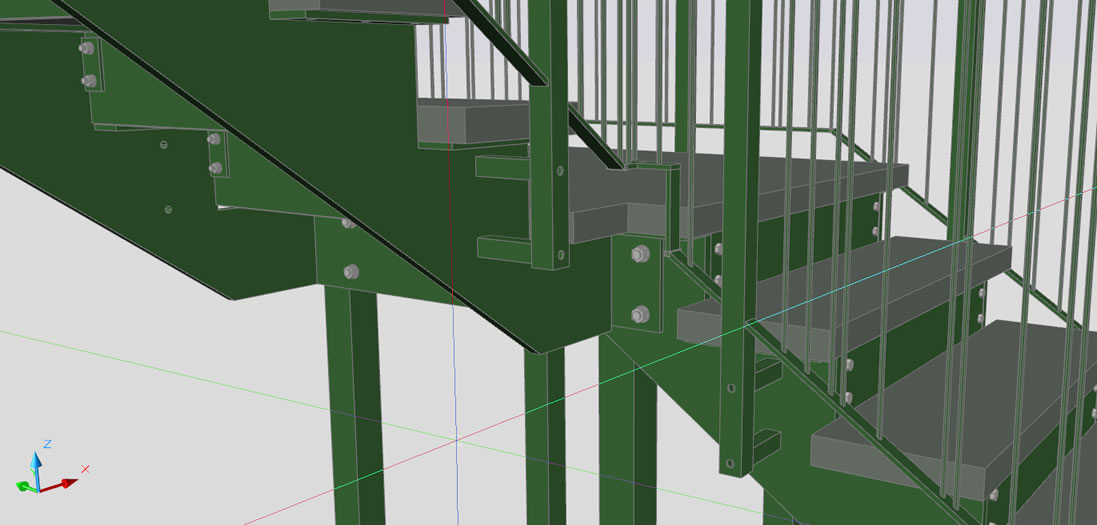Click the UCS axis icon origin
The height and width of the screenshot is (525, 1097).
[38, 490]
